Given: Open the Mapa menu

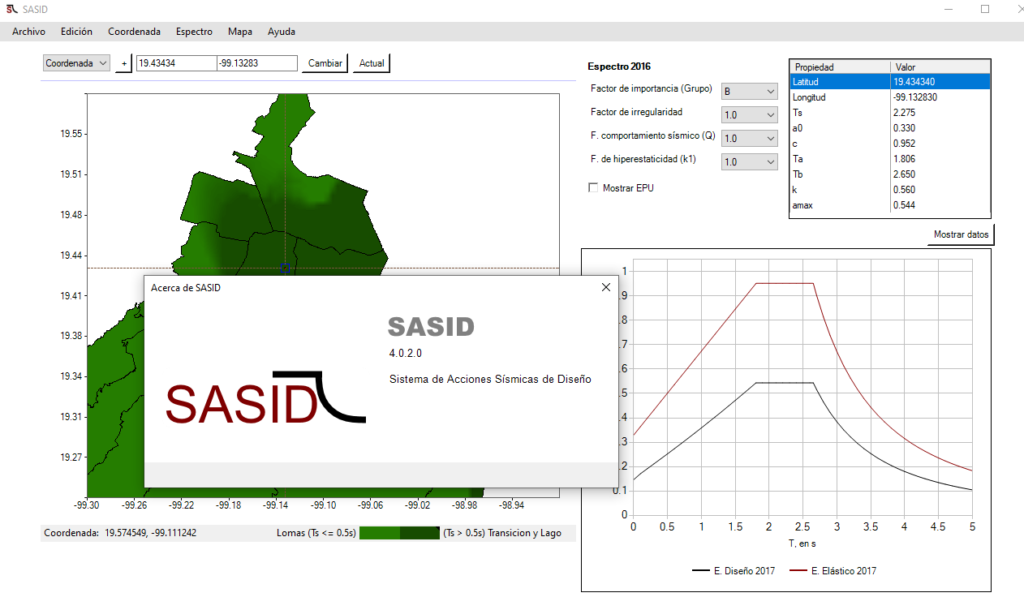Looking at the screenshot, I should tap(240, 31).
